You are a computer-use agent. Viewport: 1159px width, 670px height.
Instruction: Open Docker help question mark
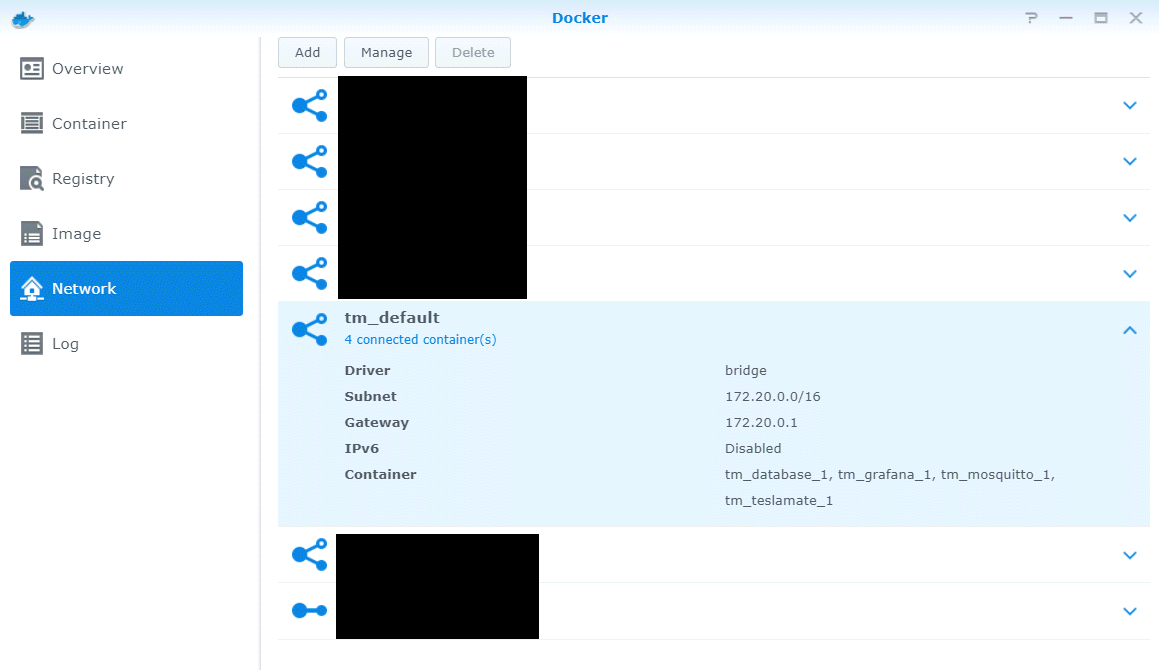click(x=1031, y=18)
